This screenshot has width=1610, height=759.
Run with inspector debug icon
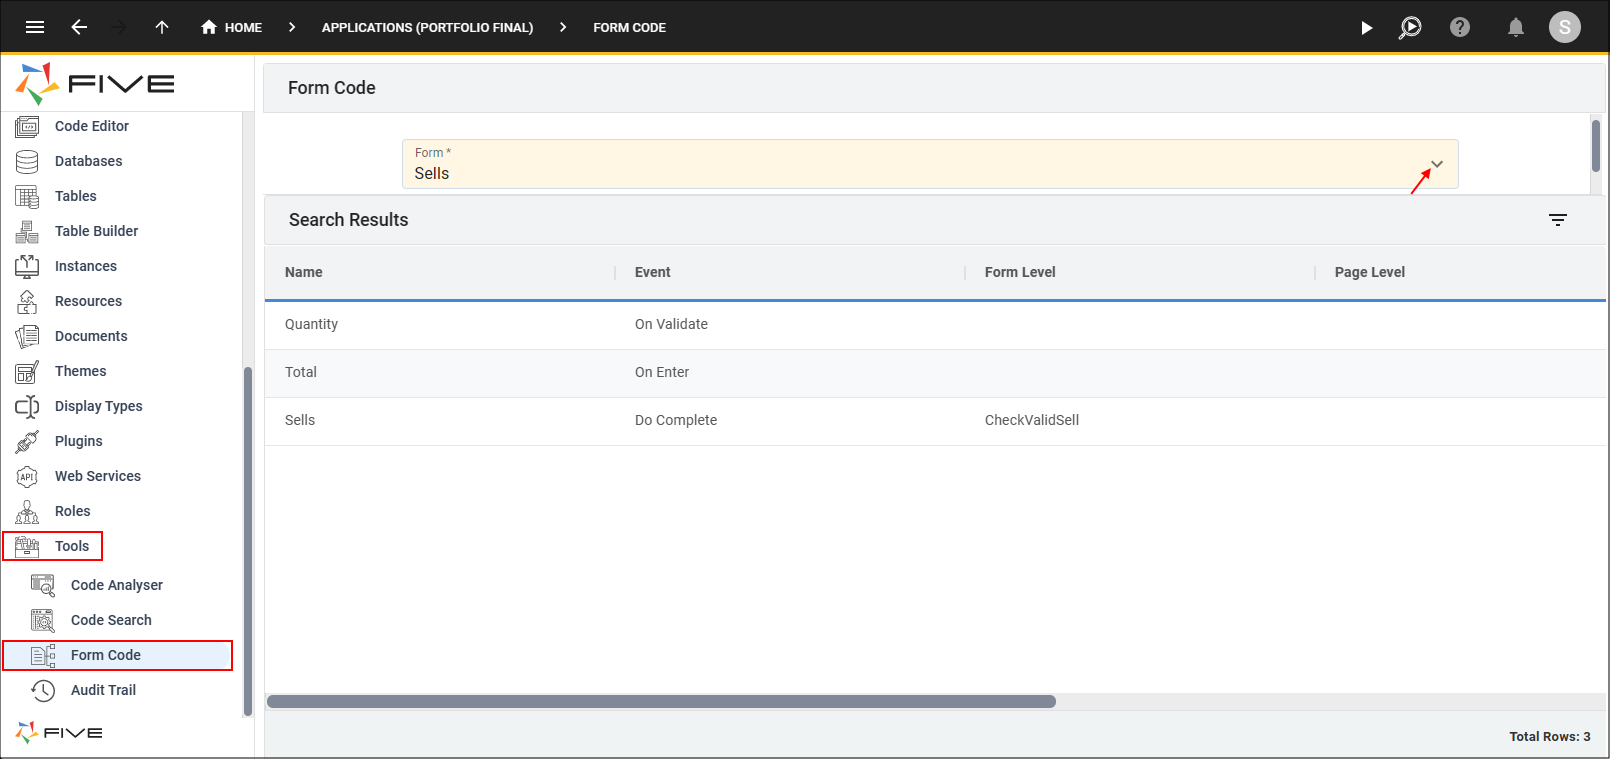(1410, 27)
